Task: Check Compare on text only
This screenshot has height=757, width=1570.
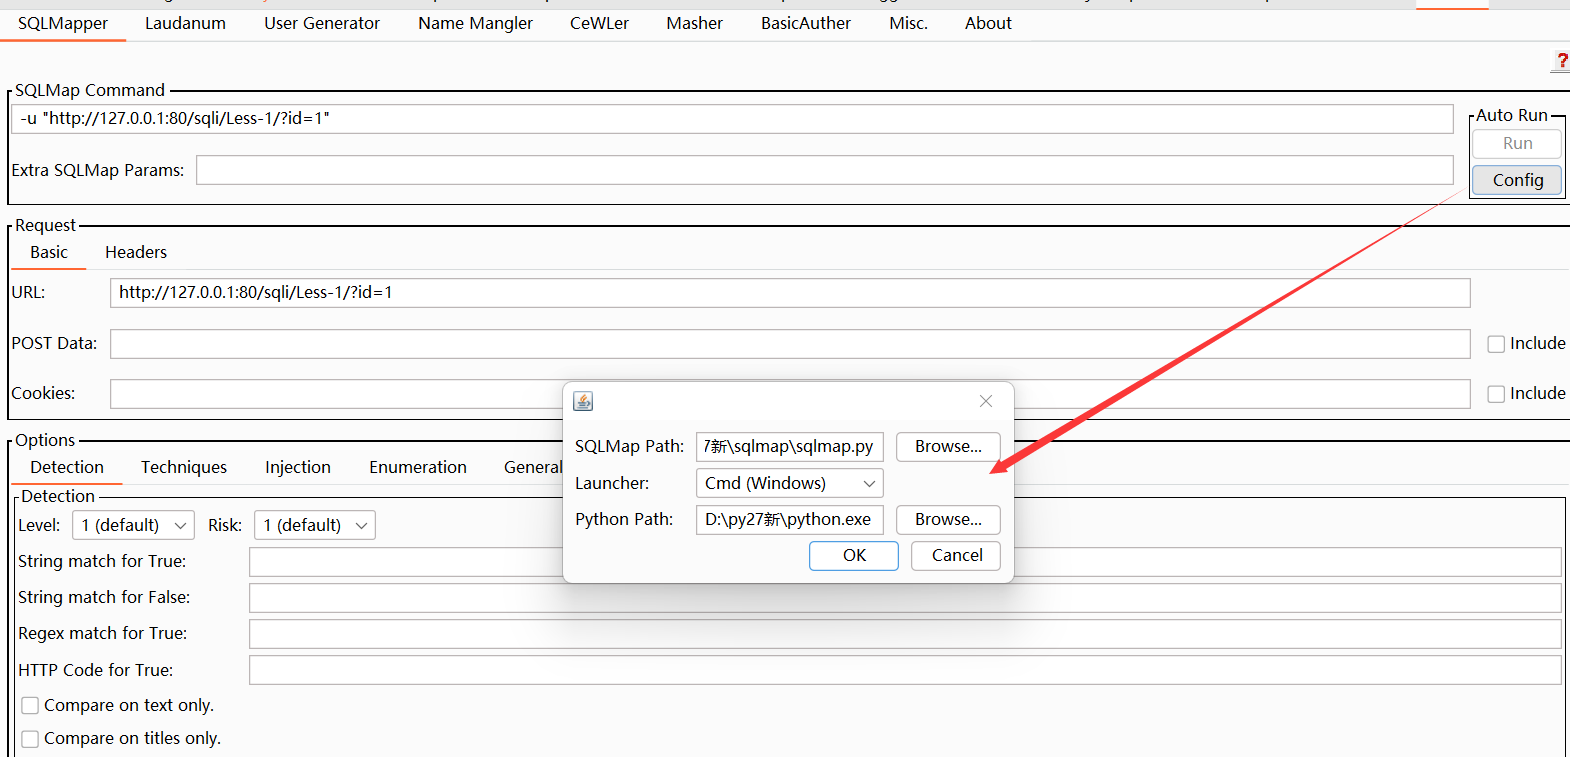Action: [x=30, y=706]
